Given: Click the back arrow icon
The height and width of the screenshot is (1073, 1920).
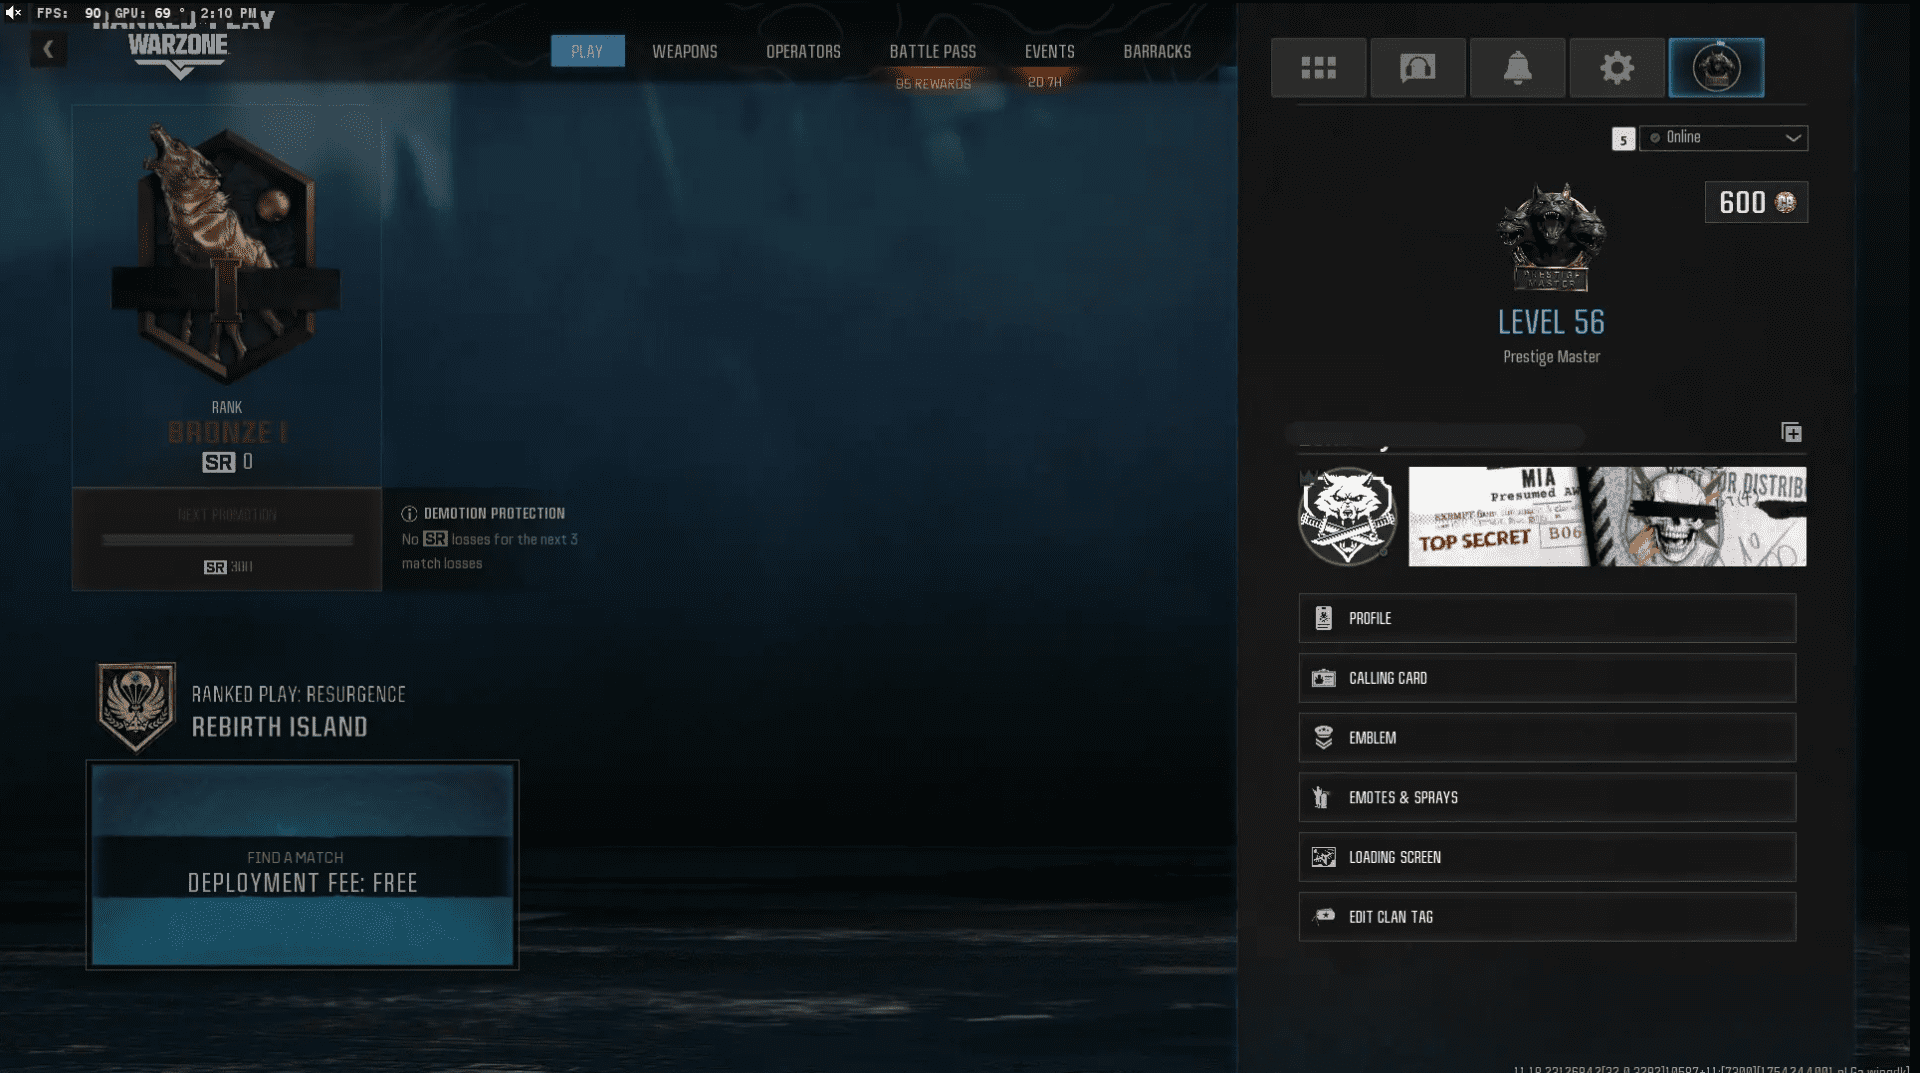Looking at the screenshot, I should (x=48, y=49).
